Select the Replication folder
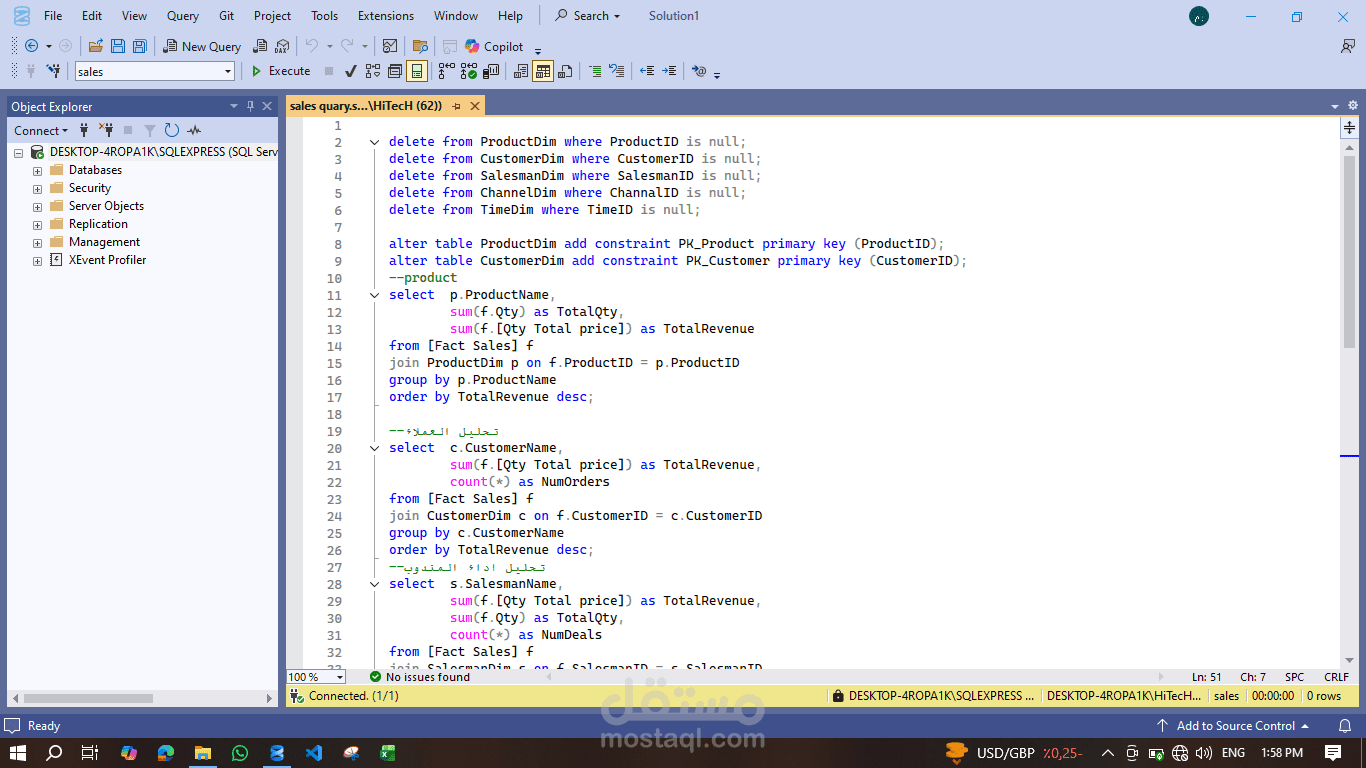This screenshot has height=768, width=1366. (x=98, y=224)
